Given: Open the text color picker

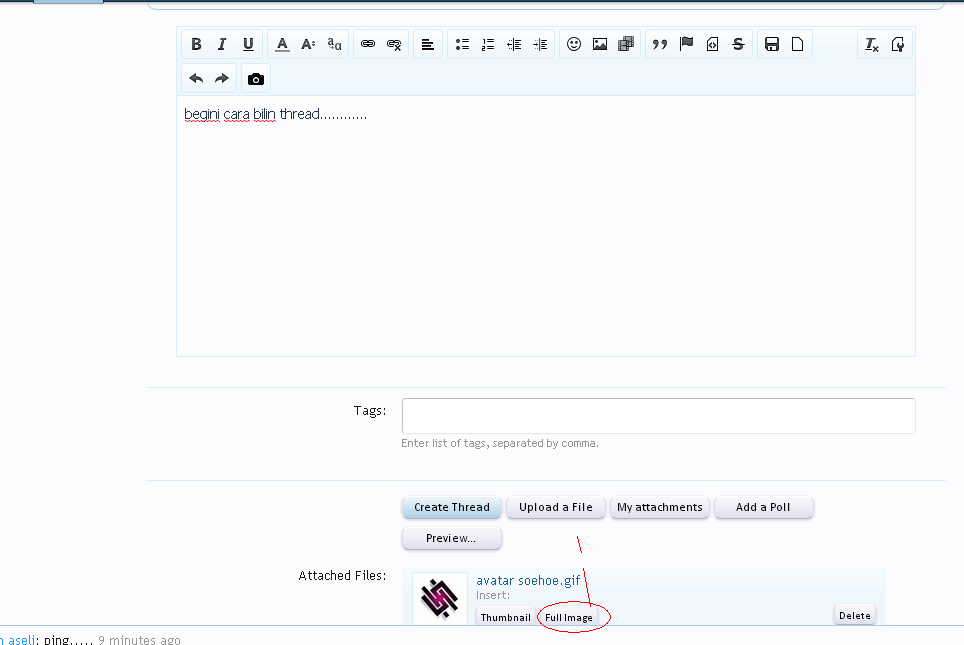Looking at the screenshot, I should pyautogui.click(x=283, y=44).
